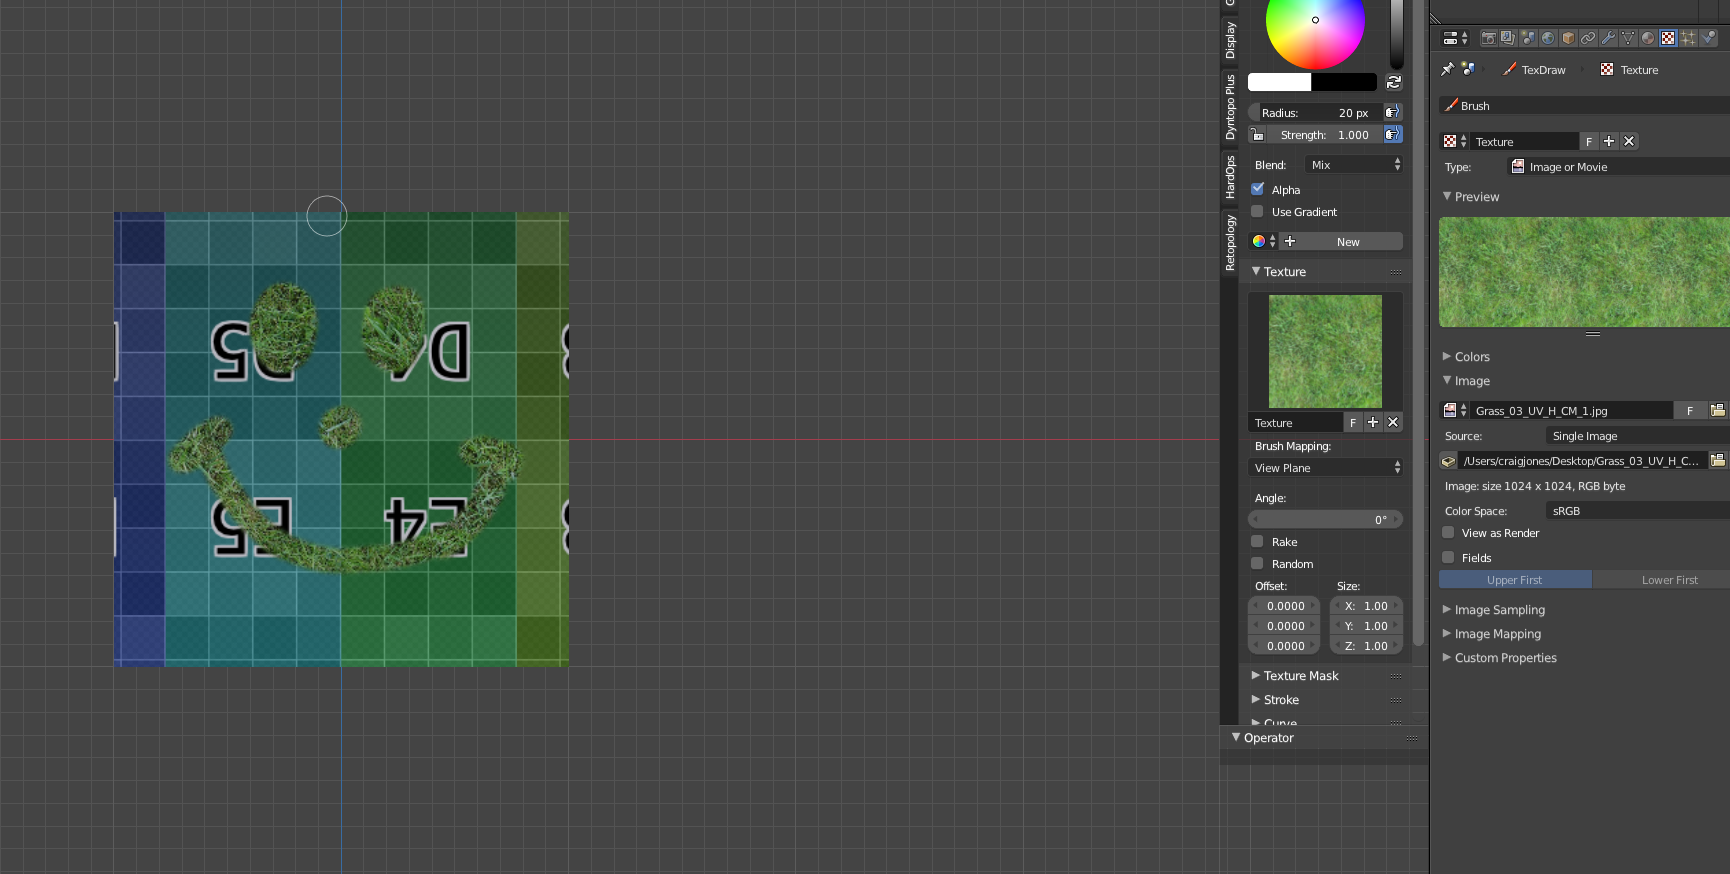Viewport: 1730px width, 874px height.
Task: Open the Render Layers properties tab icon
Action: tap(1508, 38)
